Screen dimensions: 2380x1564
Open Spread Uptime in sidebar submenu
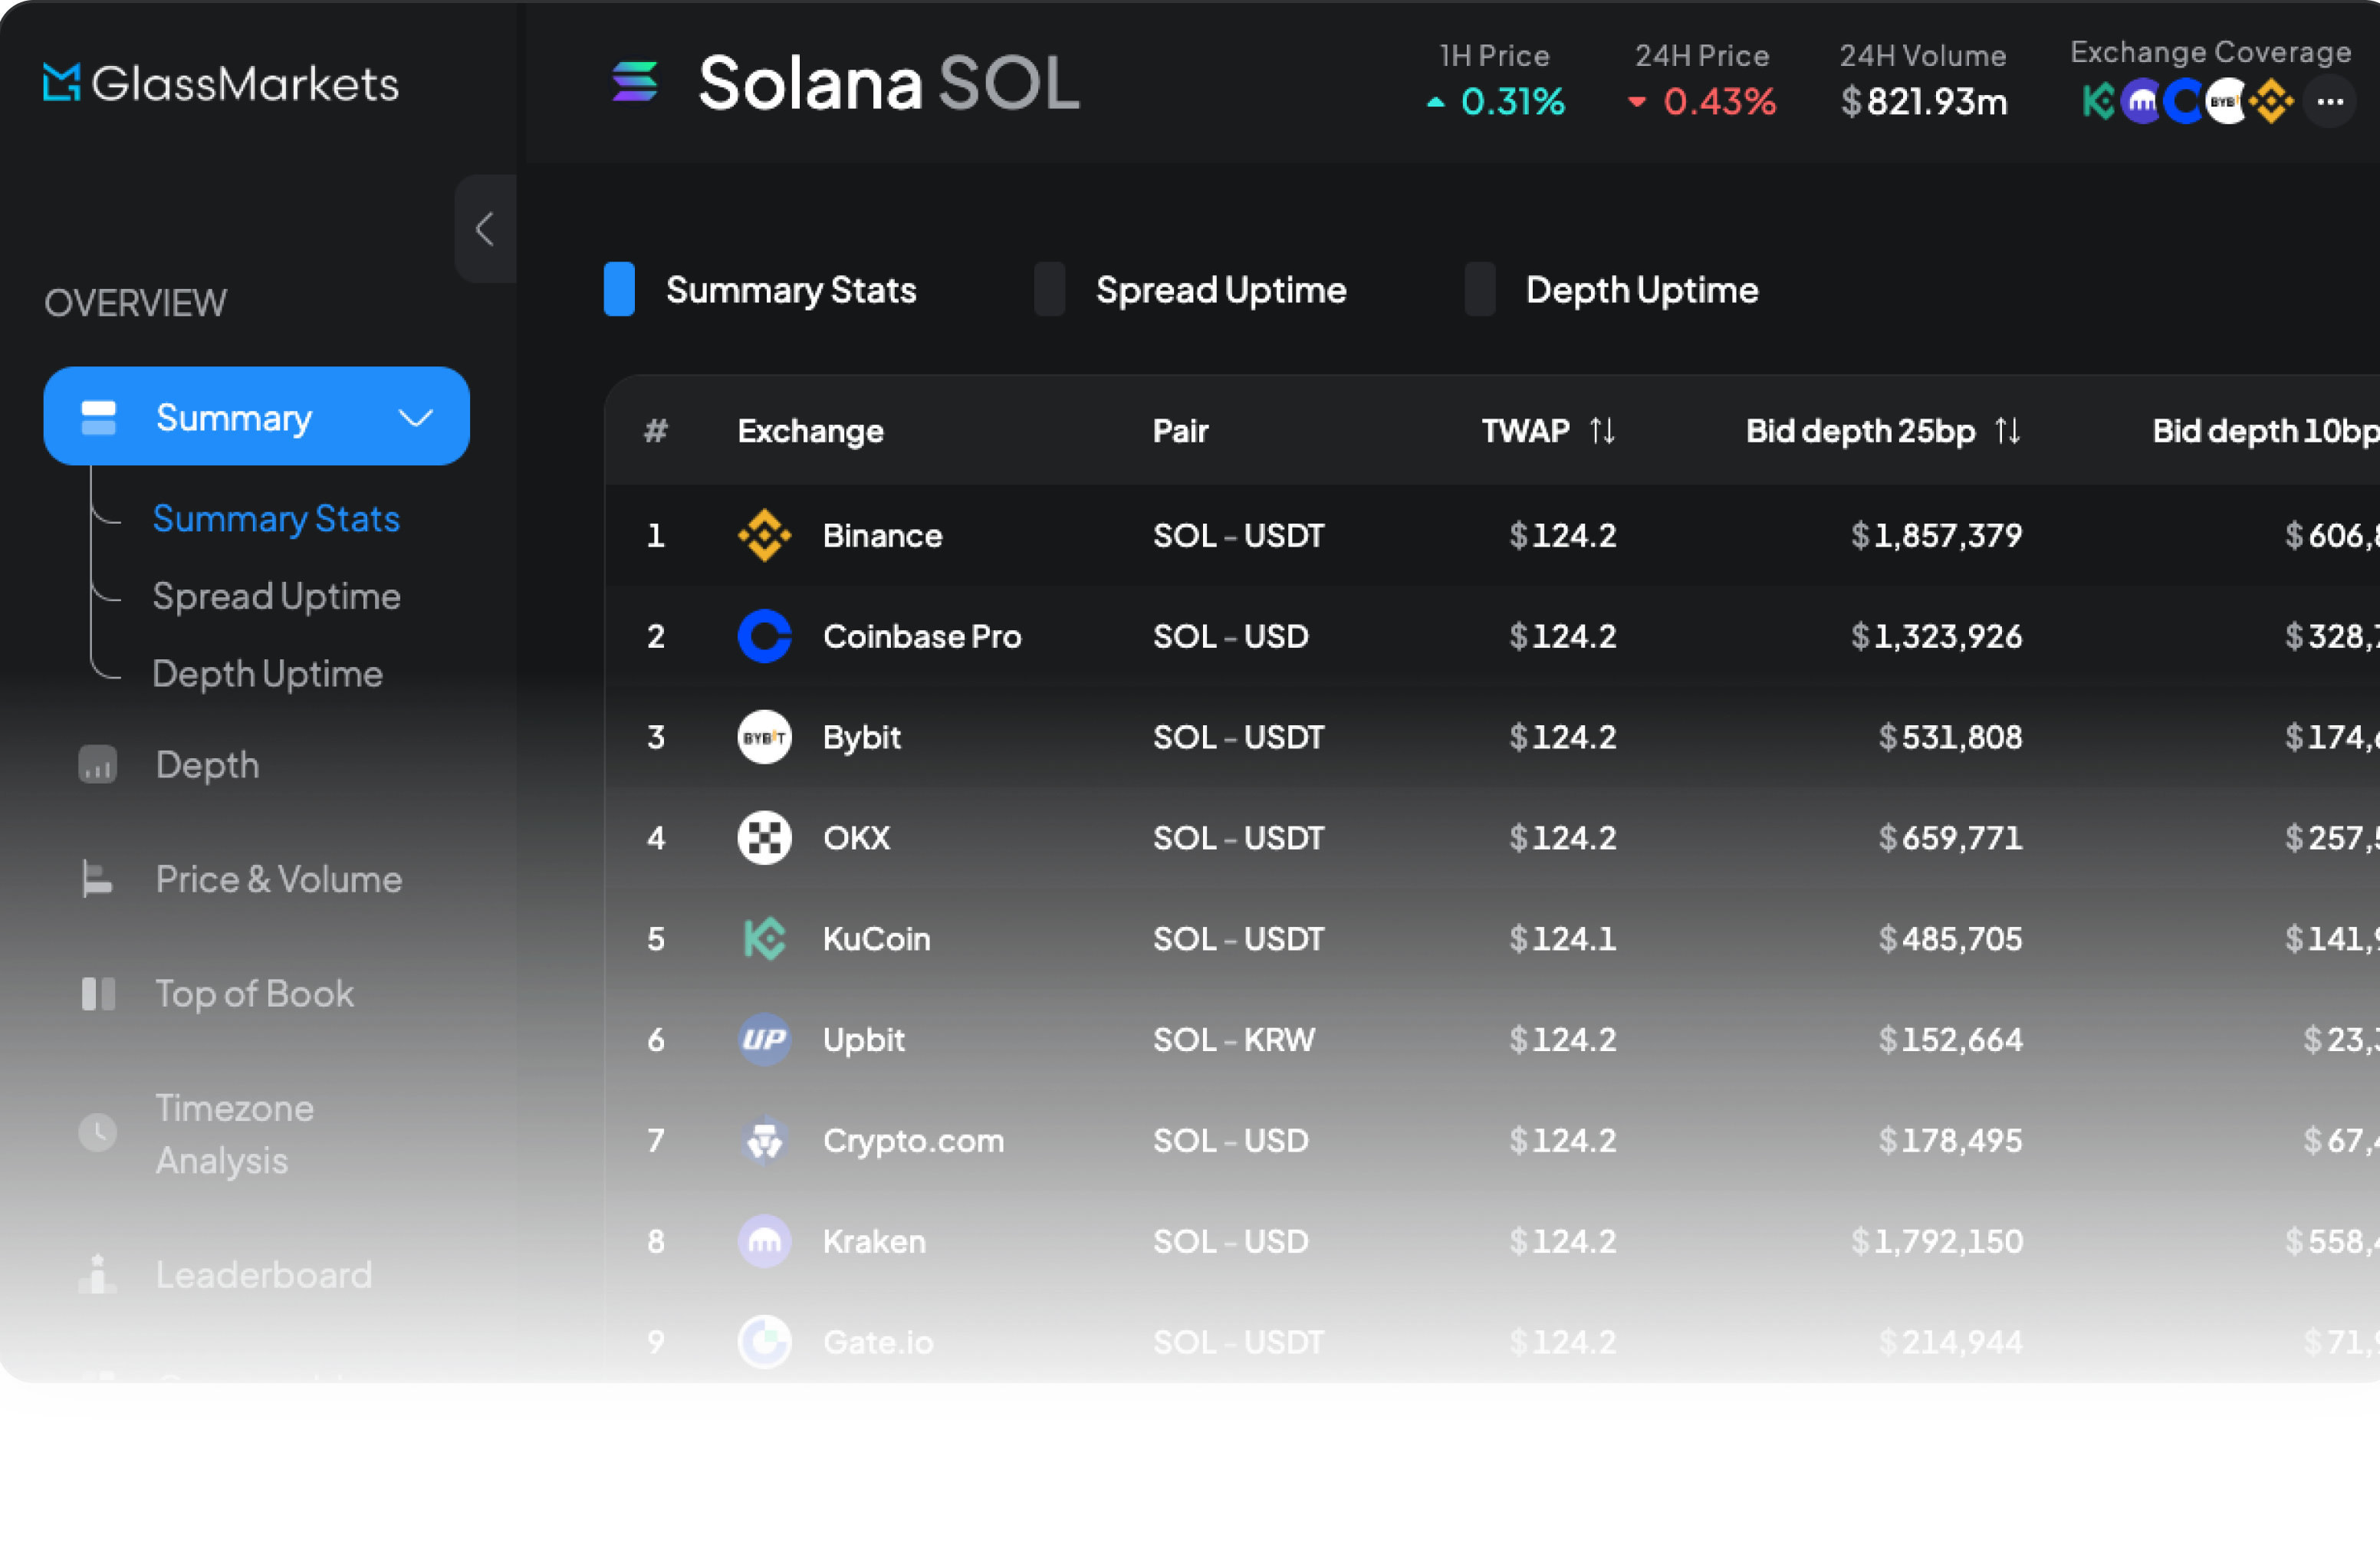(x=276, y=597)
